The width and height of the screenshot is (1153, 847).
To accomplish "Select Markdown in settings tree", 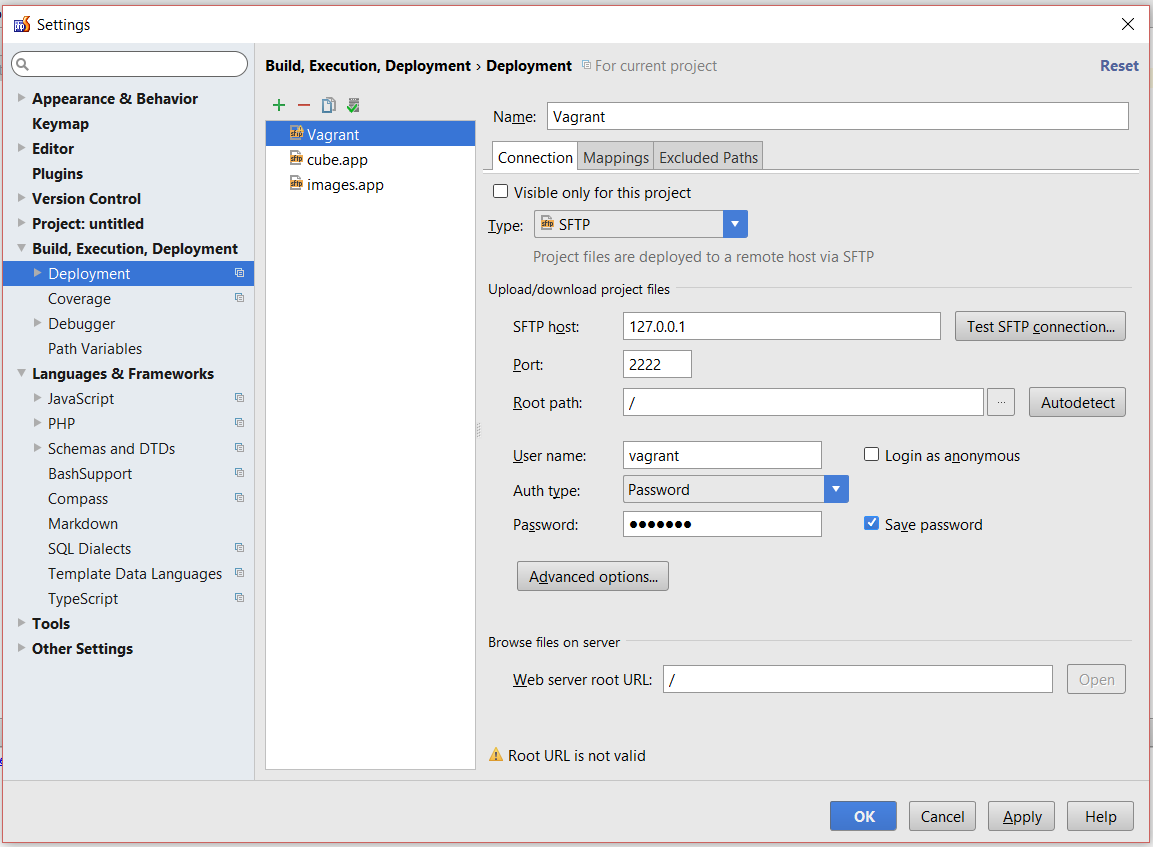I will point(83,523).
